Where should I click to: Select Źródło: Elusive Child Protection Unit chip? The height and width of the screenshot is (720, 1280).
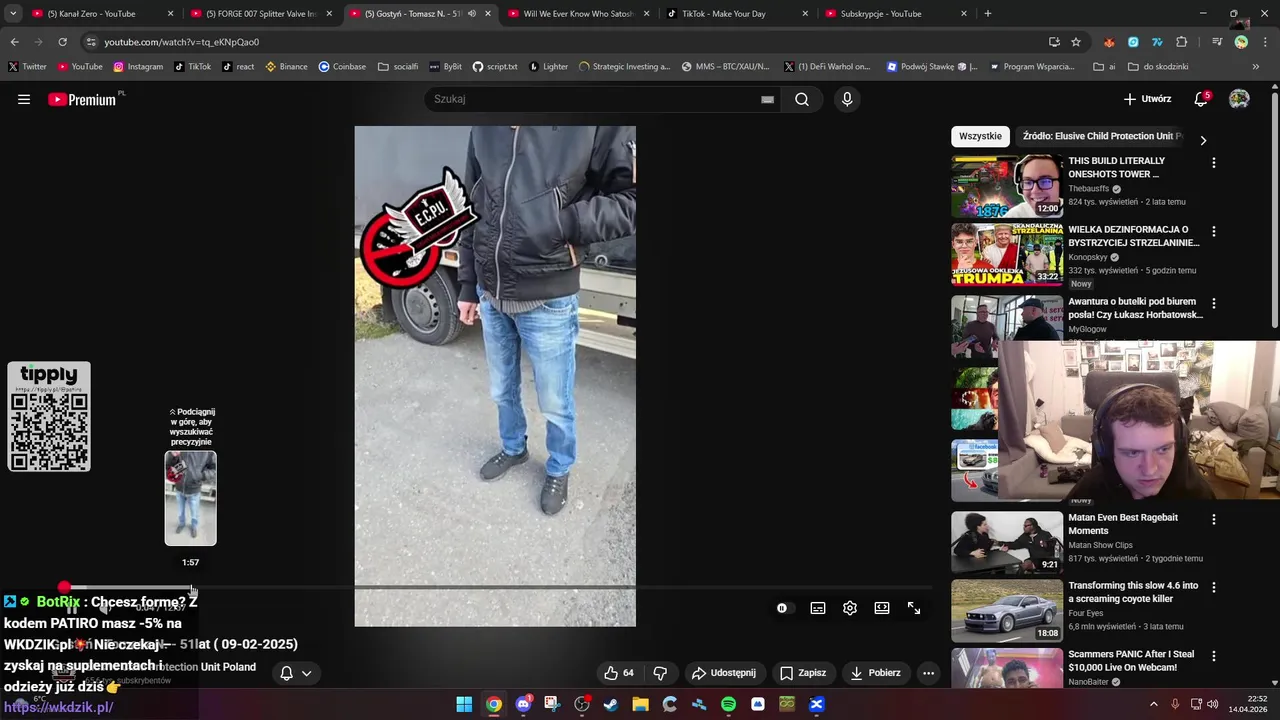click(1102, 136)
